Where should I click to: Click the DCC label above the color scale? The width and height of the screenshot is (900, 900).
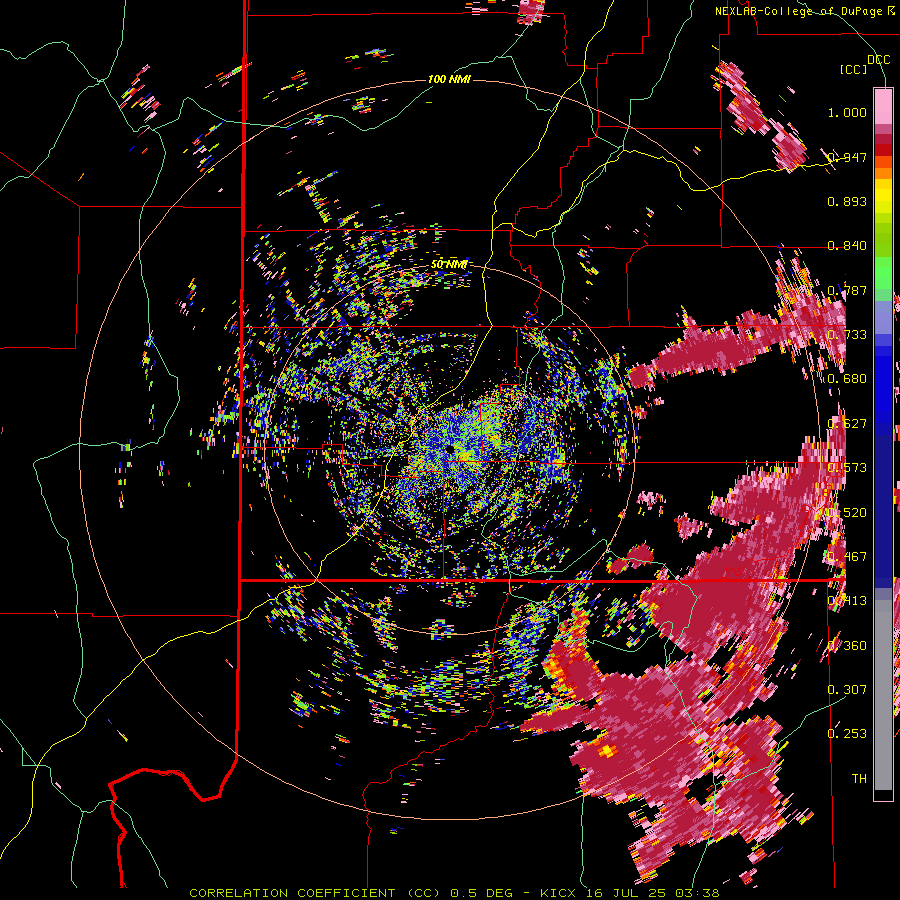(878, 60)
